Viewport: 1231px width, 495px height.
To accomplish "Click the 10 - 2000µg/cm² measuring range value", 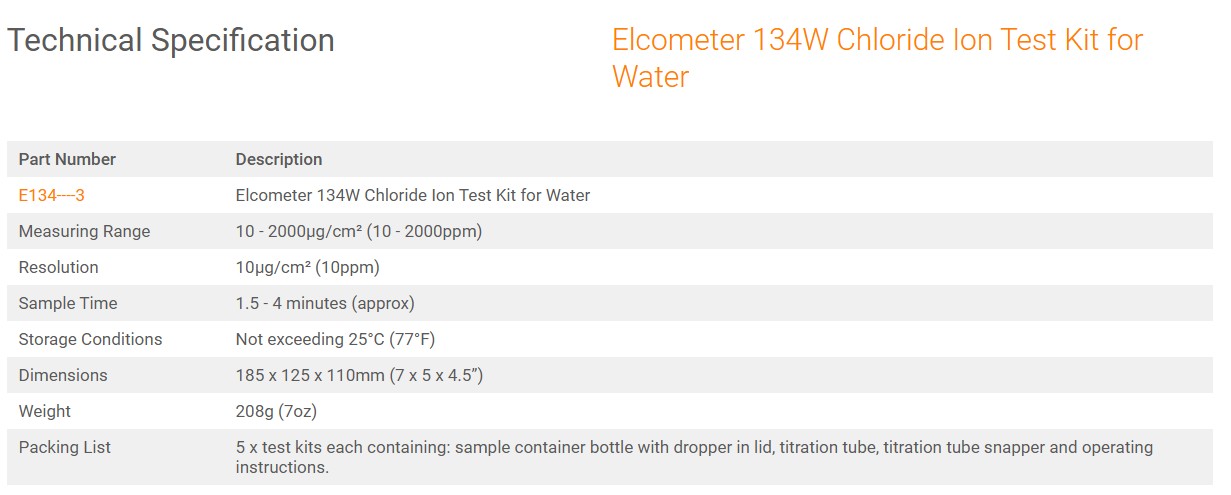I will (x=359, y=231).
